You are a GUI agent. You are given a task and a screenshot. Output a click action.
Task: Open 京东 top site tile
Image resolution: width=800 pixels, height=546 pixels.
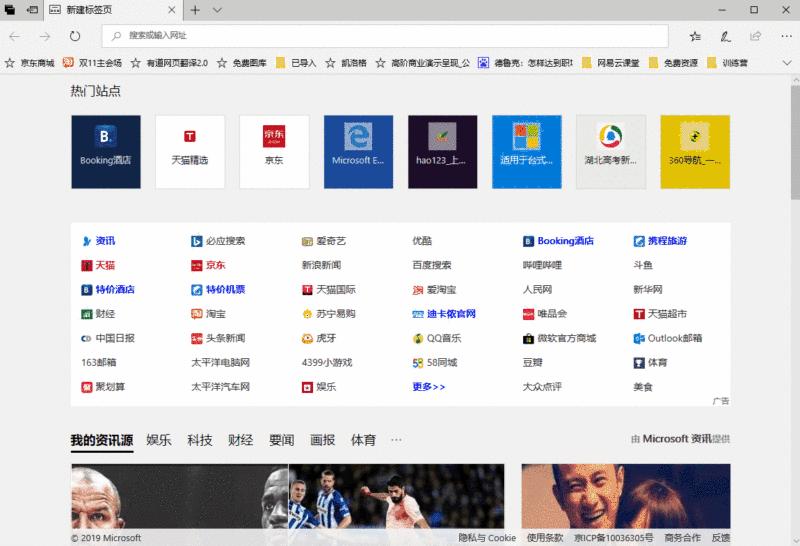274,152
